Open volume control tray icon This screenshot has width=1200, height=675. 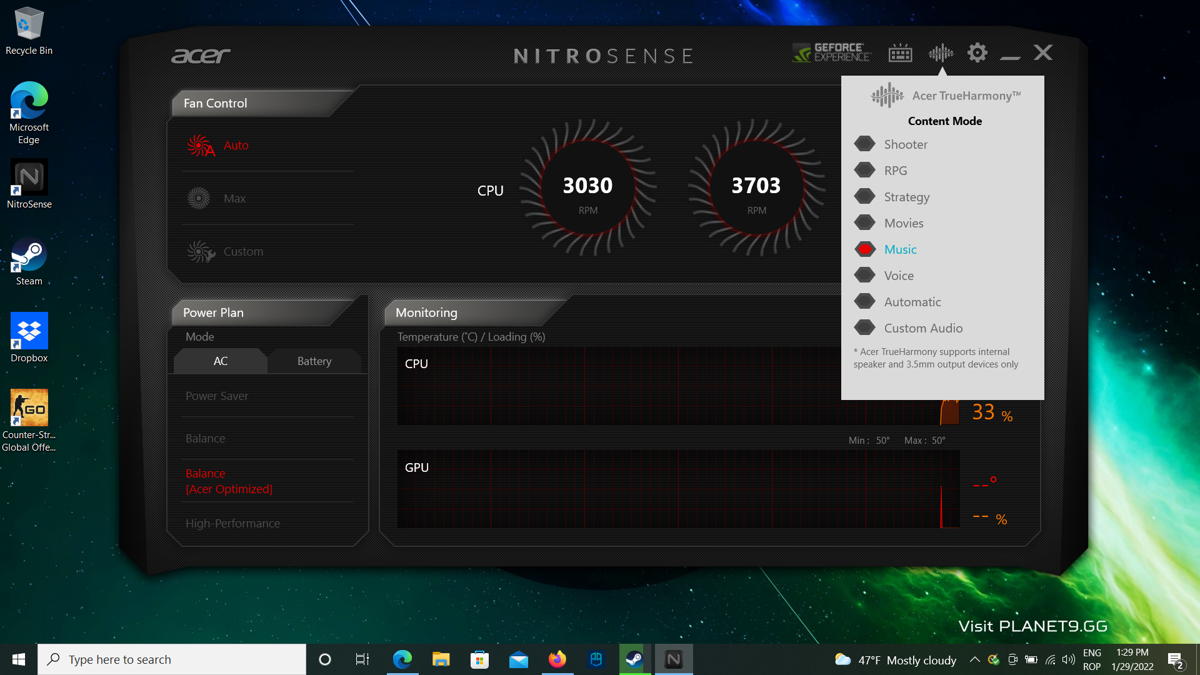tap(1069, 660)
